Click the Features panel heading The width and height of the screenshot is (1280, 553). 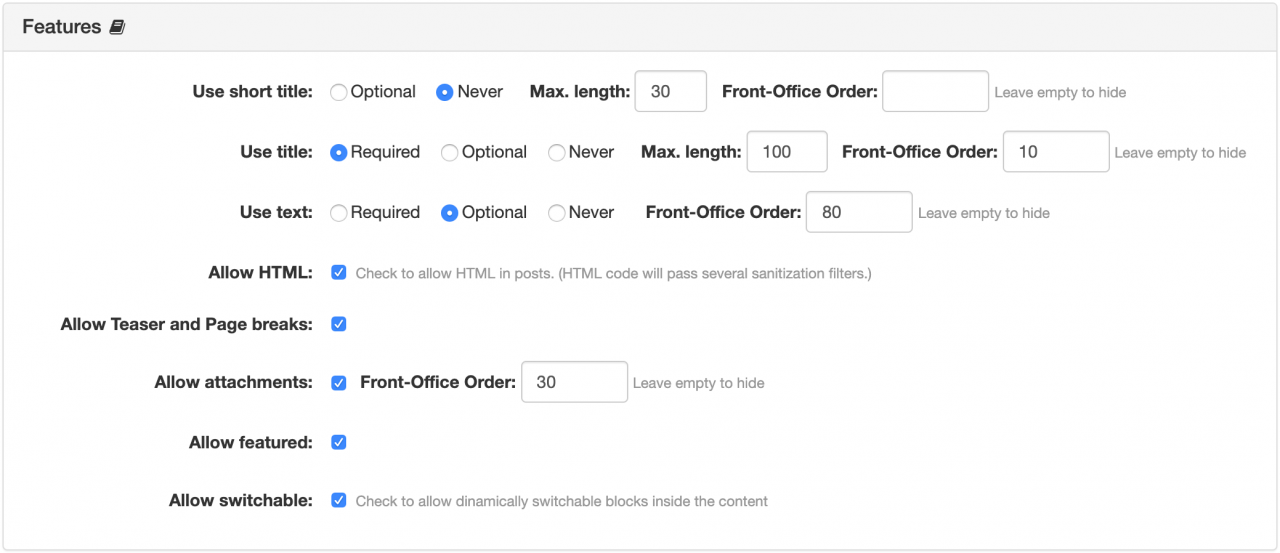62,27
